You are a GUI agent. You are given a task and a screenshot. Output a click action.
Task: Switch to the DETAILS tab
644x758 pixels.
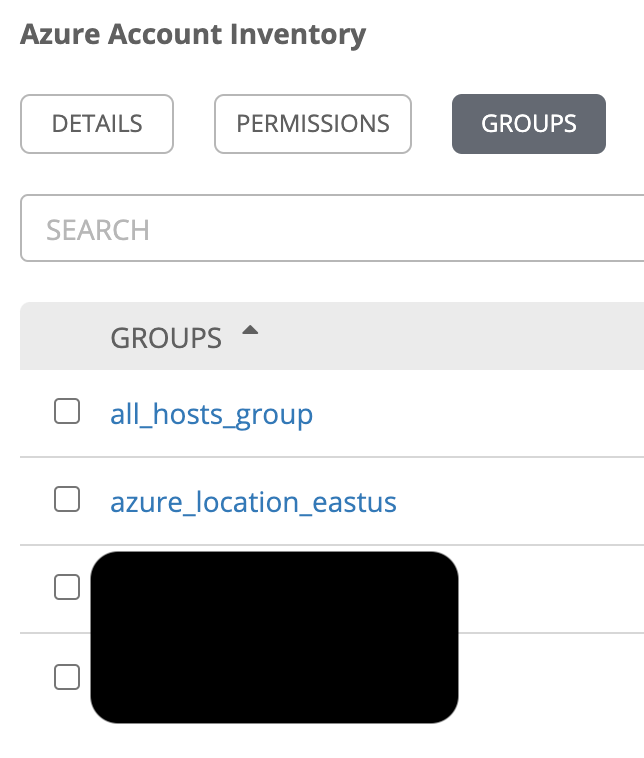(x=97, y=124)
